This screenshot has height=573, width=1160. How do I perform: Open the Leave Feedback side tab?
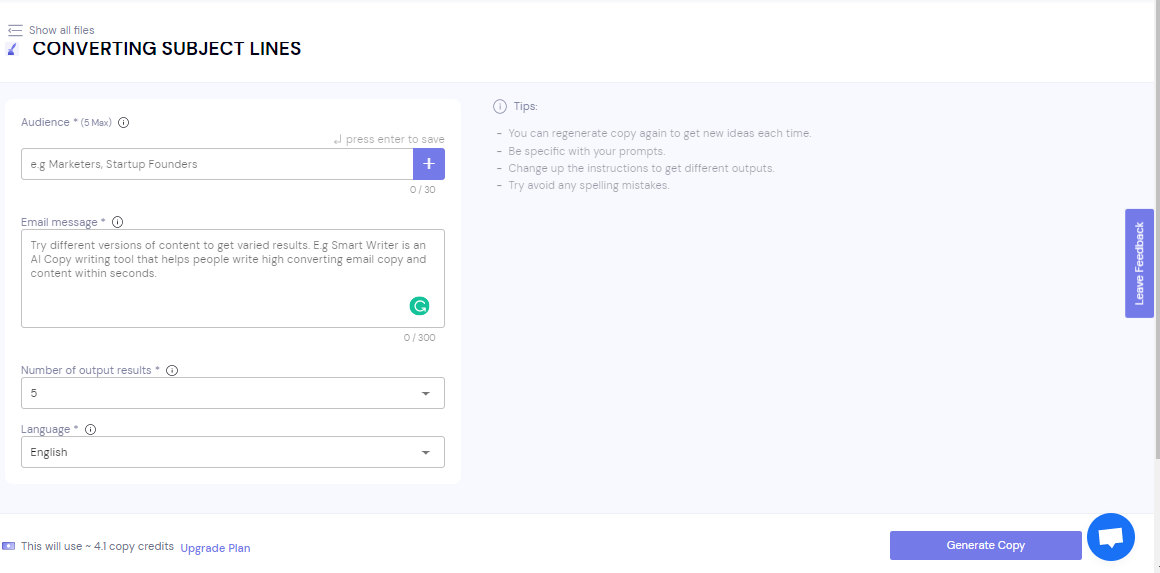tap(1139, 263)
